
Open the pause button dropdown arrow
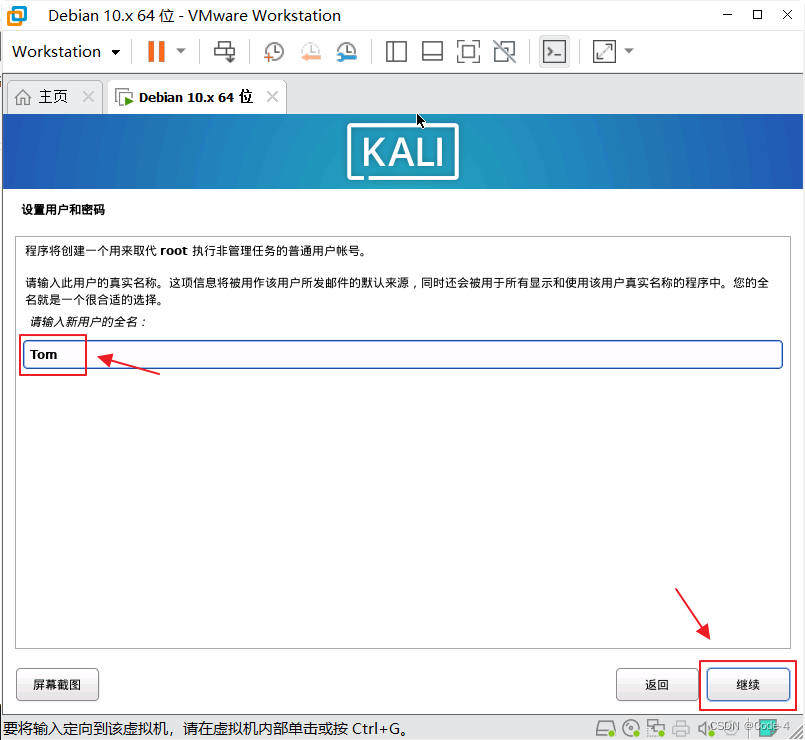[181, 51]
